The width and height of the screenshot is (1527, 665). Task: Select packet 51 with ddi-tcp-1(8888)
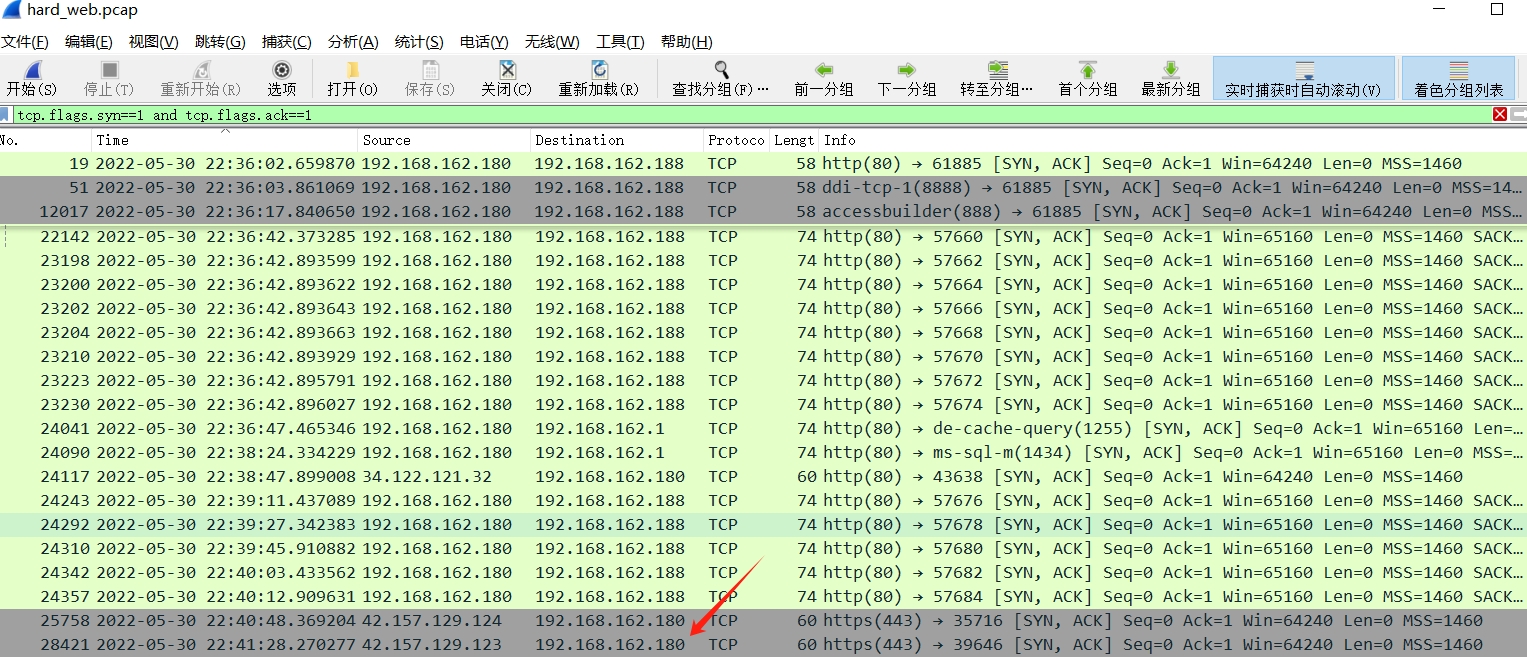[763, 188]
